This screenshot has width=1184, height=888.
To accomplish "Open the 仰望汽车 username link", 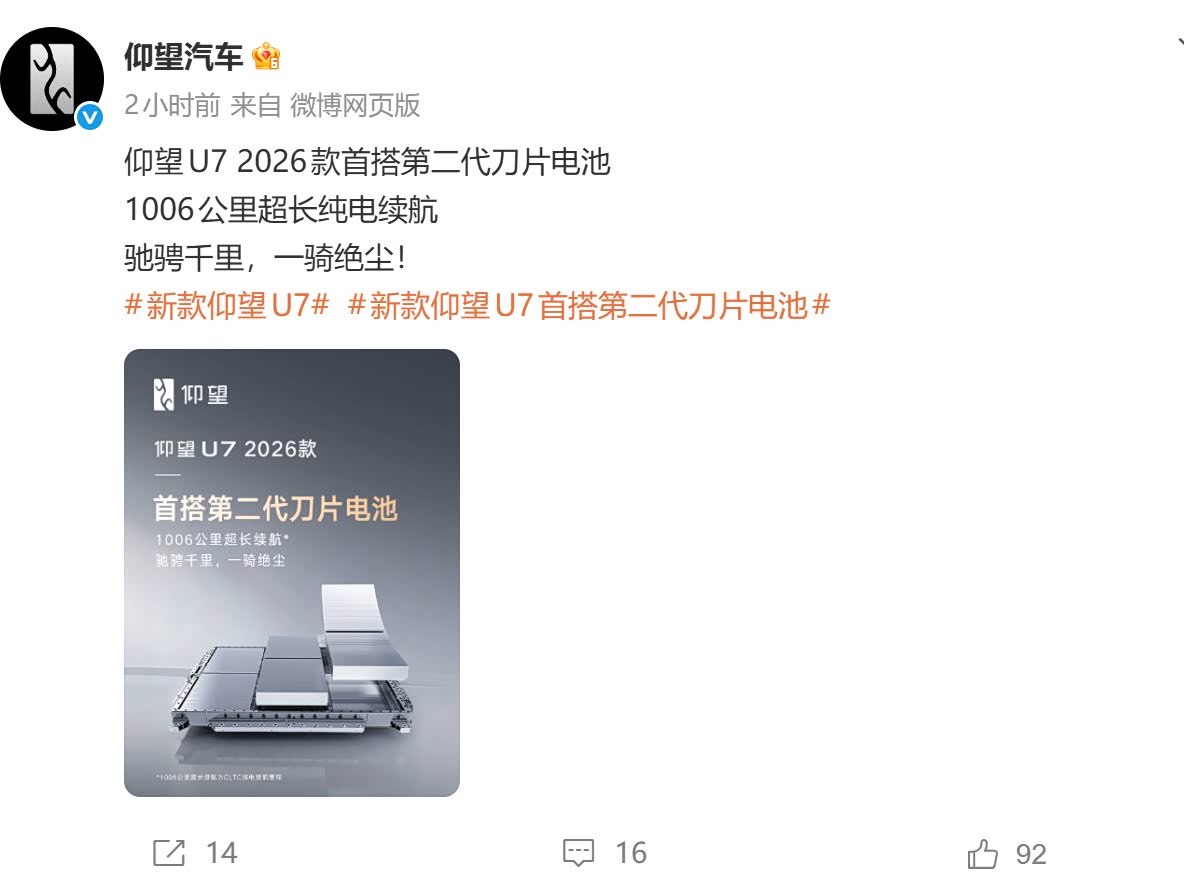I will coord(183,57).
